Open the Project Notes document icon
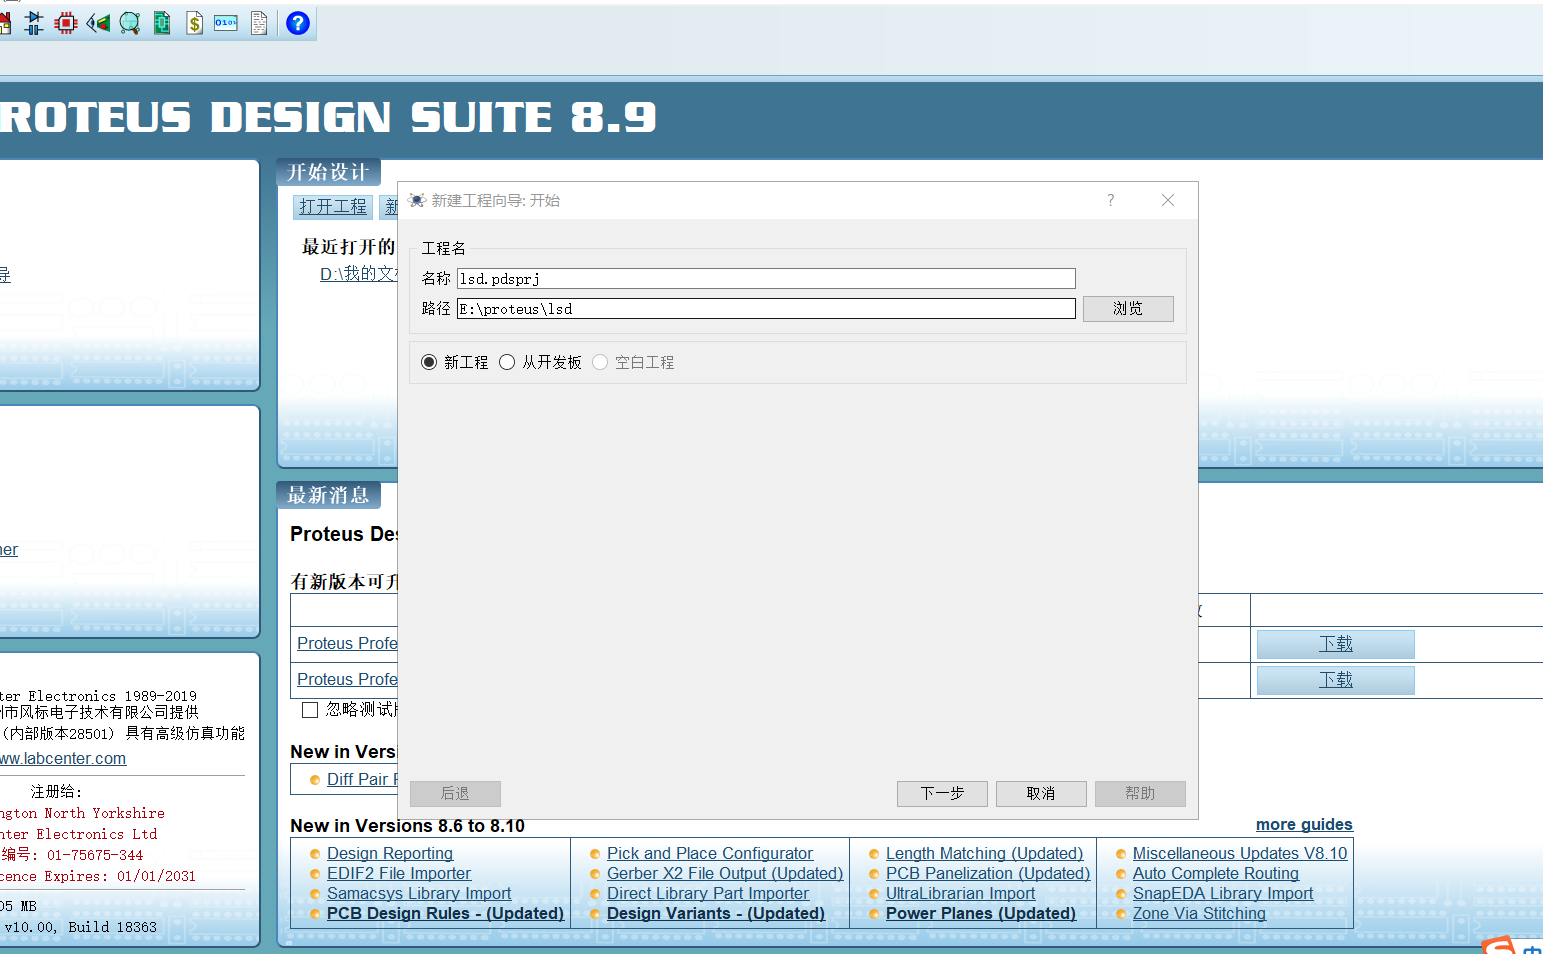1543x954 pixels. point(259,23)
